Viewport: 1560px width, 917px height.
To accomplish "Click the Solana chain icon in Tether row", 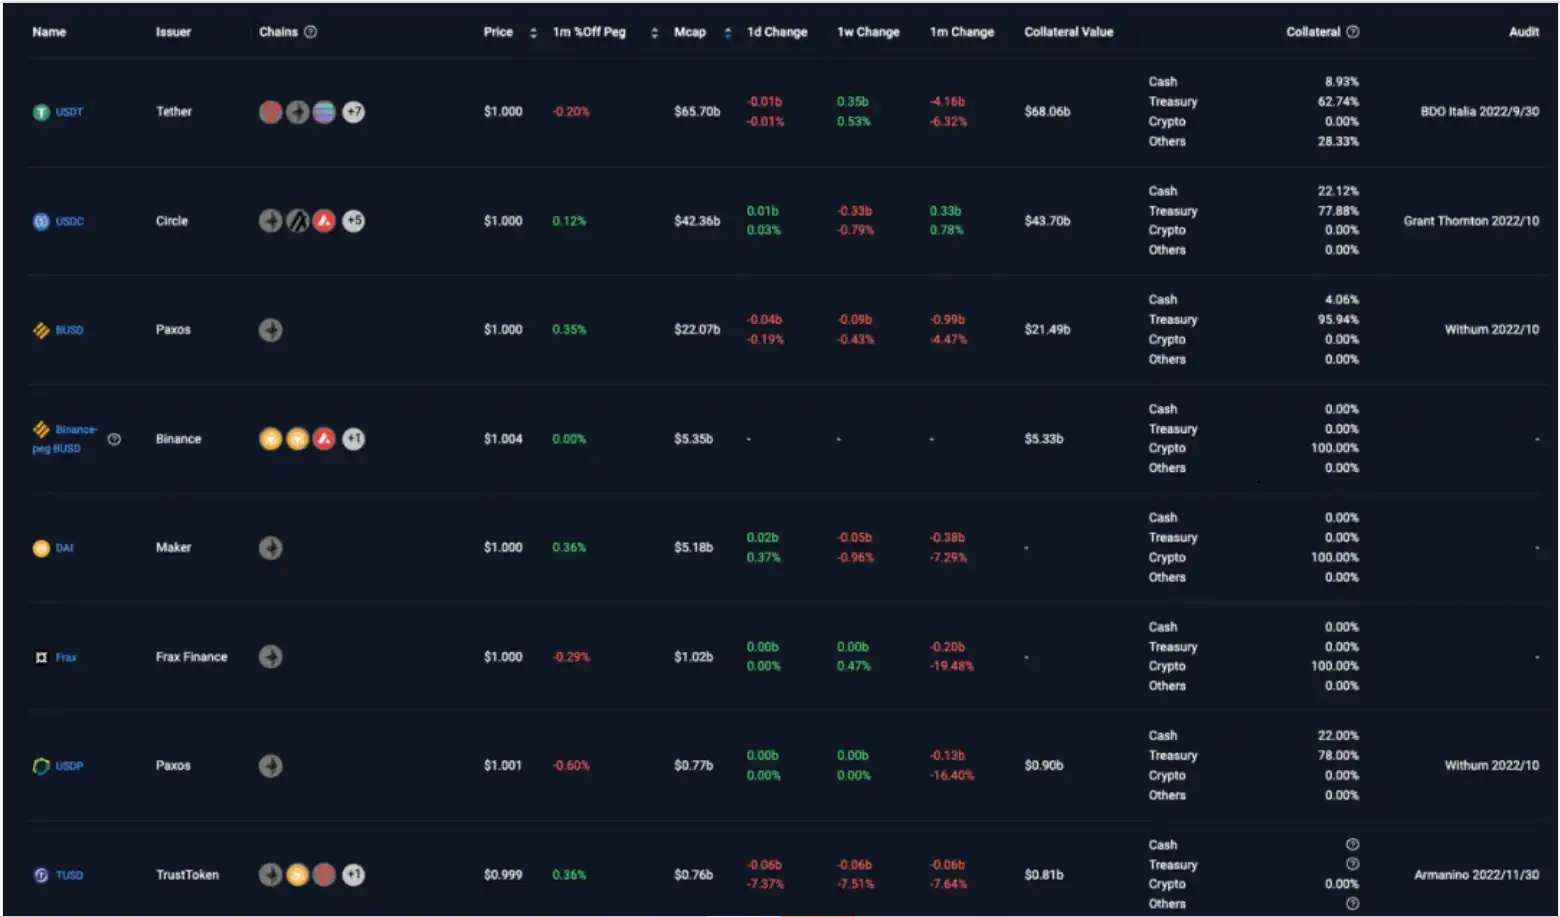I will pos(324,112).
